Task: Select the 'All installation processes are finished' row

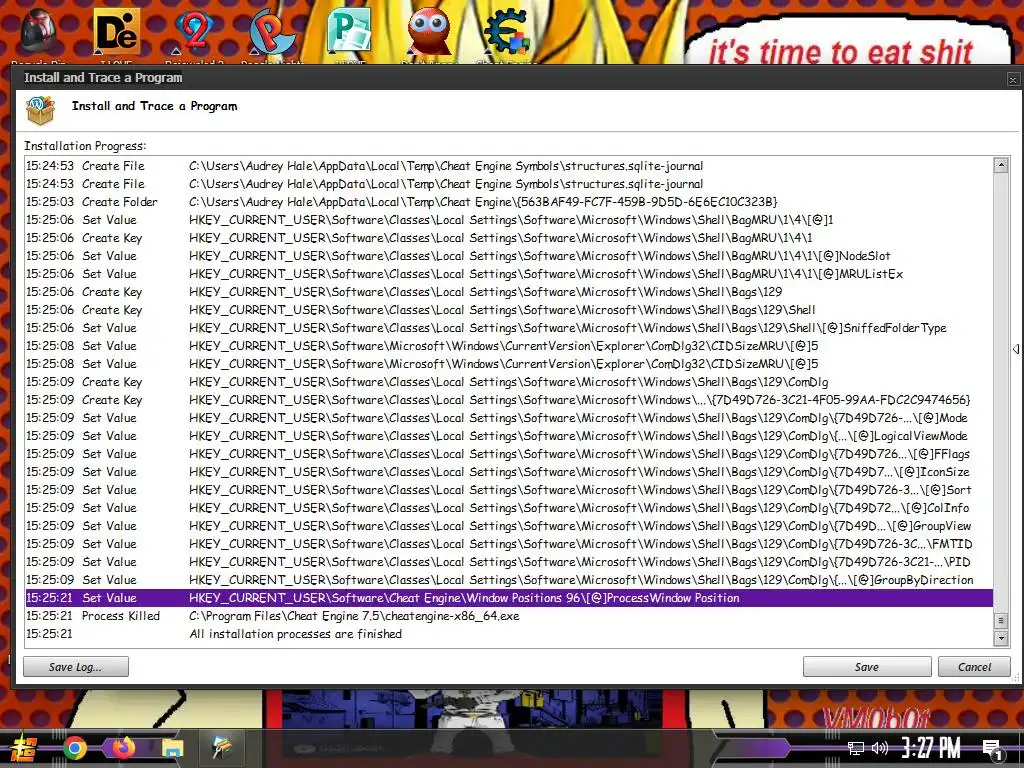Action: tap(509, 633)
